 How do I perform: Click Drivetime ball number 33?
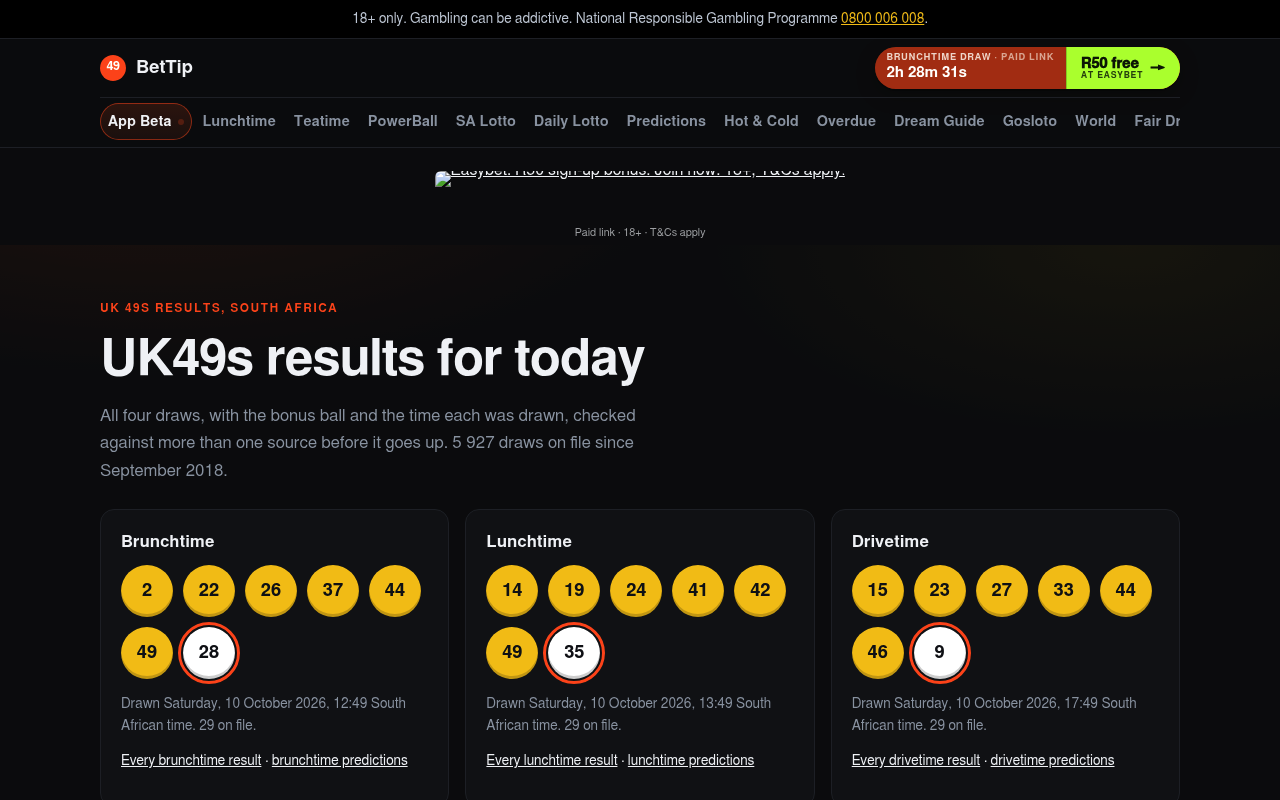pos(1064,590)
